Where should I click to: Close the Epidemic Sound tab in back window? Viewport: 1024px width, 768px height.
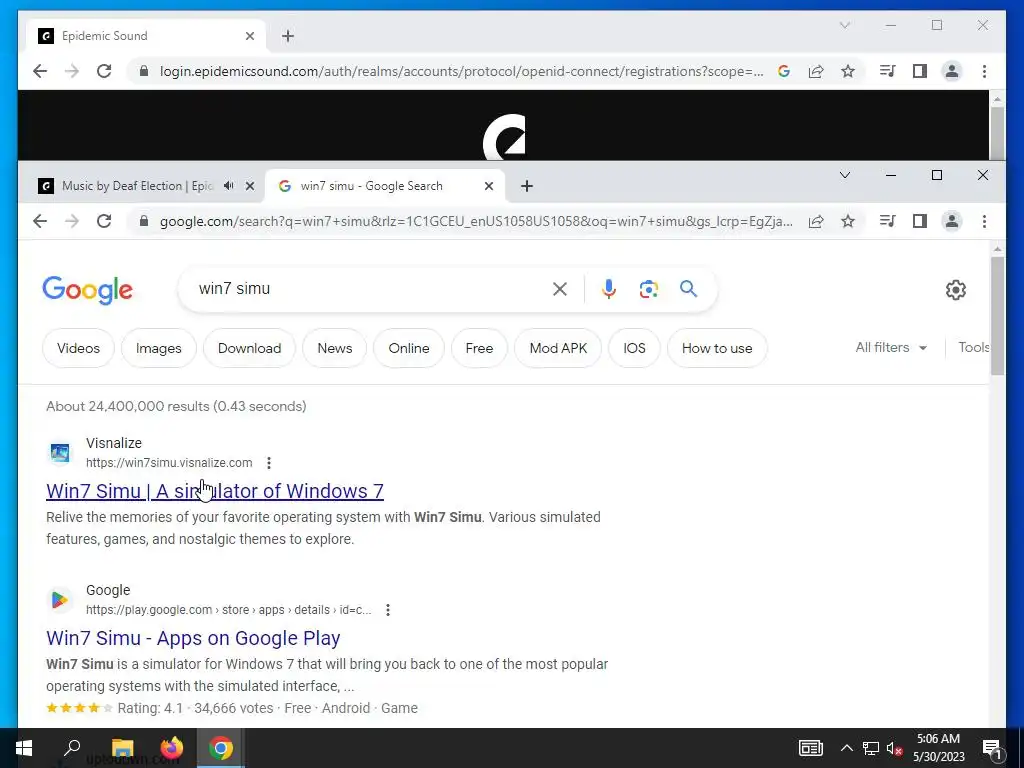(x=249, y=36)
